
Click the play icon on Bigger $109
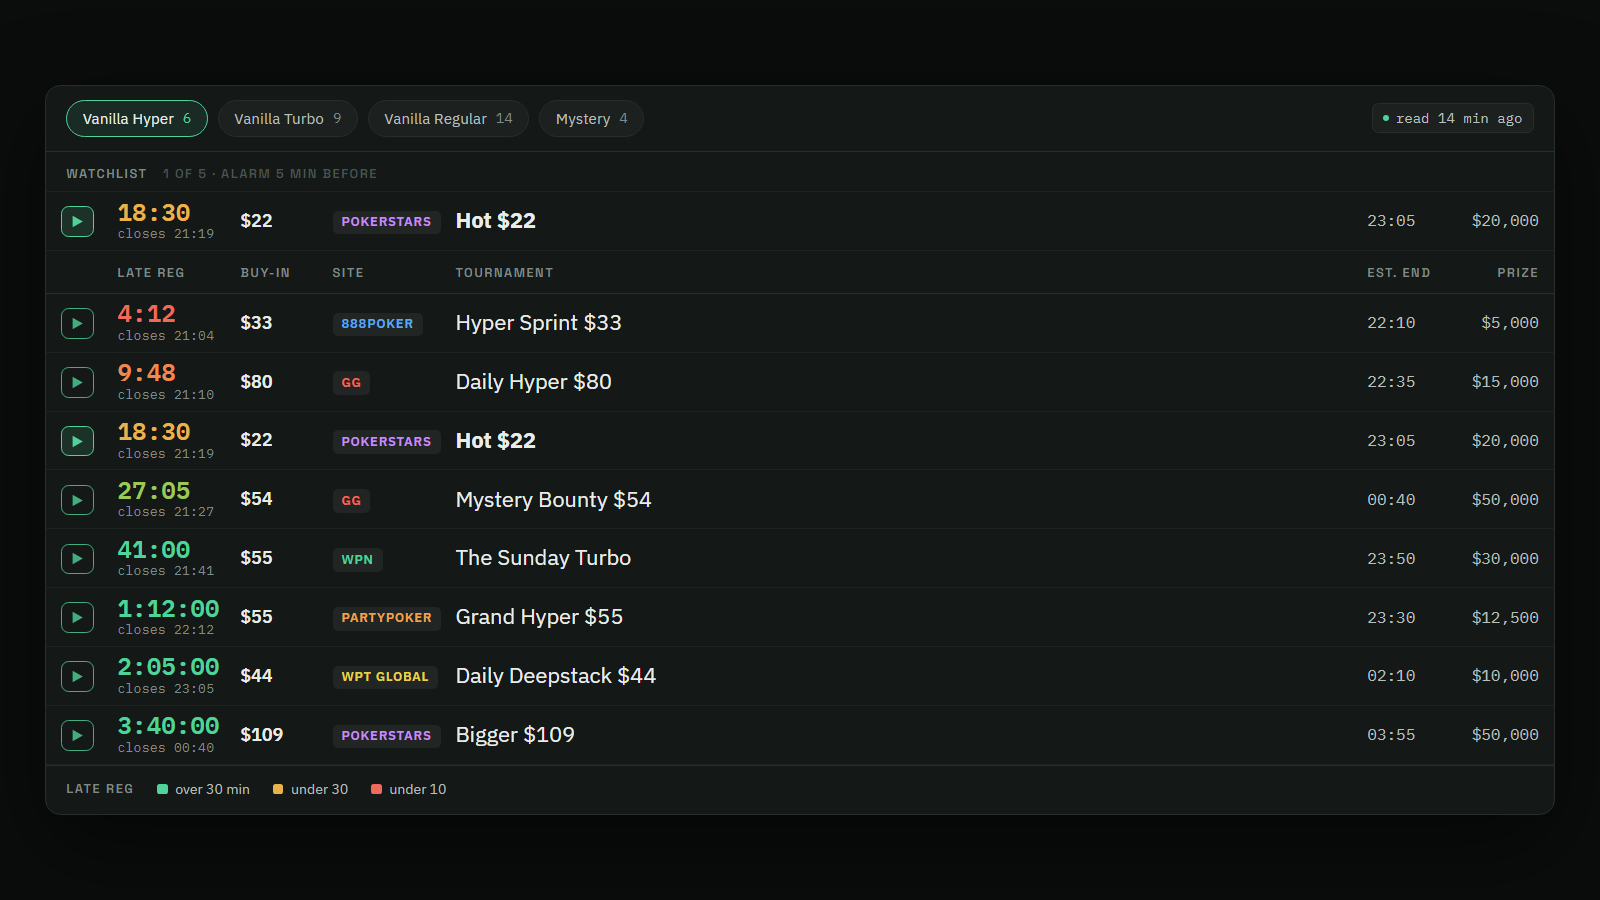[77, 735]
